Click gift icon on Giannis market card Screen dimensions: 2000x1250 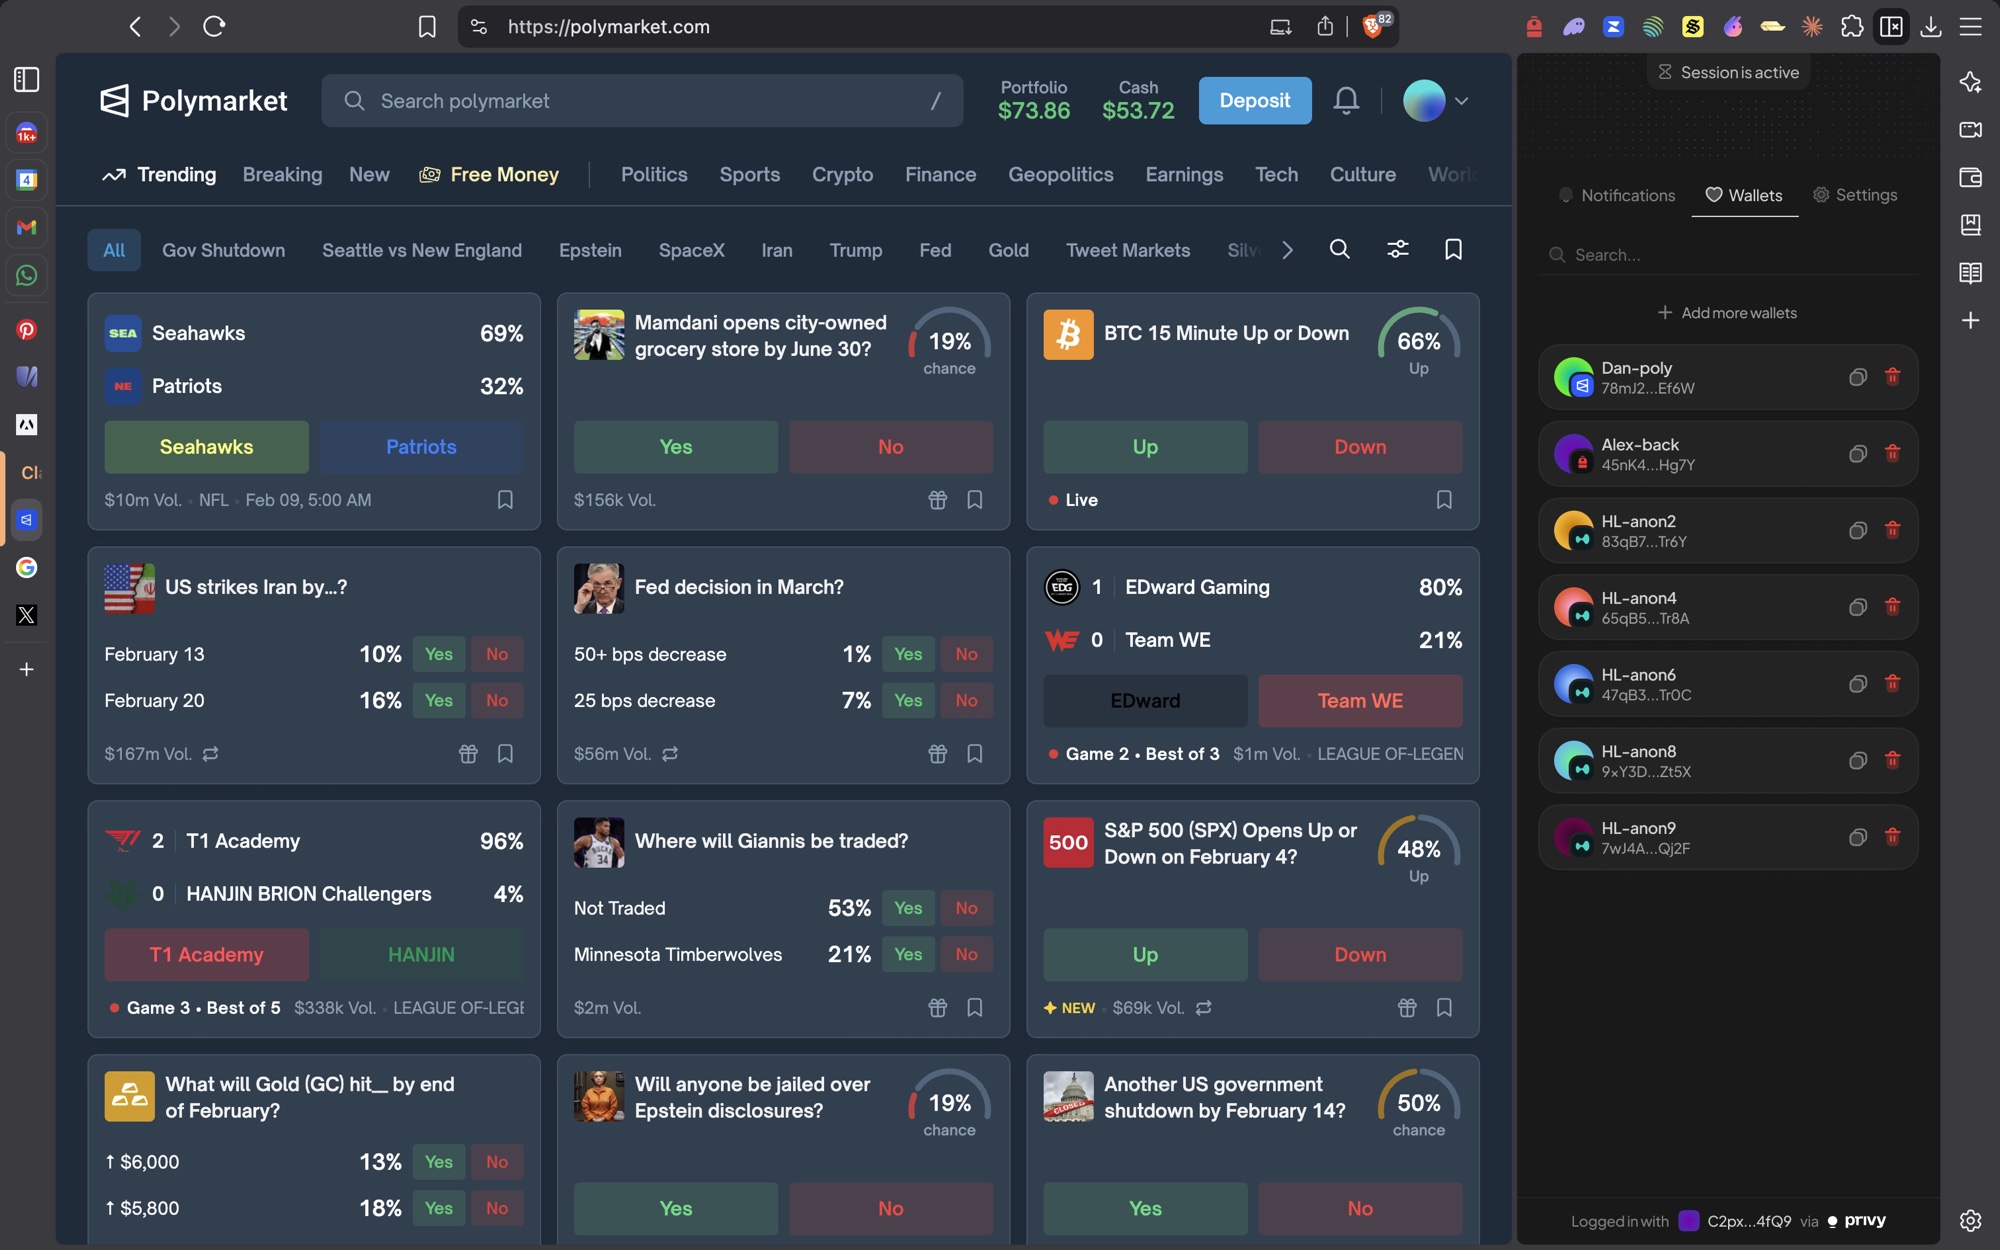937,1007
